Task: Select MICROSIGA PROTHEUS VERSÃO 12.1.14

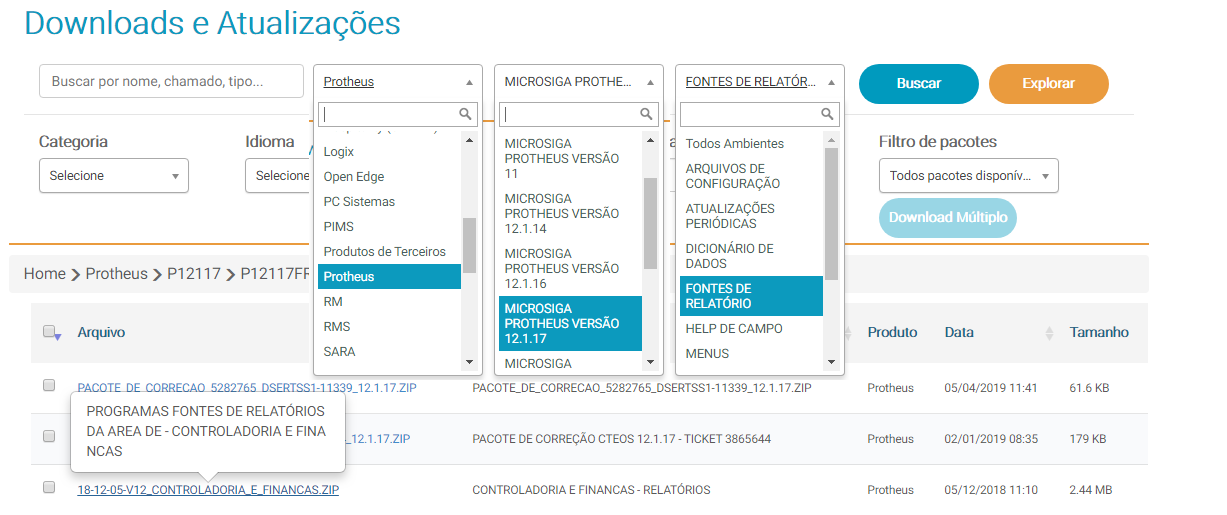Action: (570, 214)
